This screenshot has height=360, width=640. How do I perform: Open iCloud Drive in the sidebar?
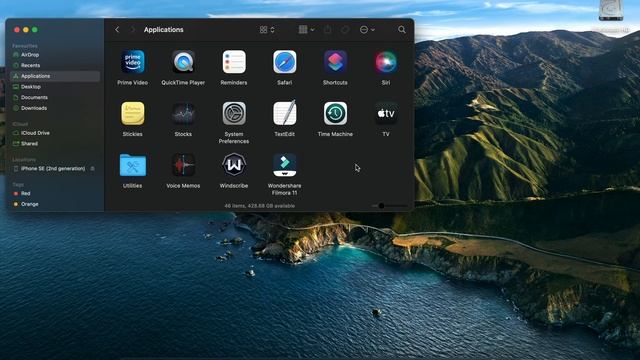[55, 133]
